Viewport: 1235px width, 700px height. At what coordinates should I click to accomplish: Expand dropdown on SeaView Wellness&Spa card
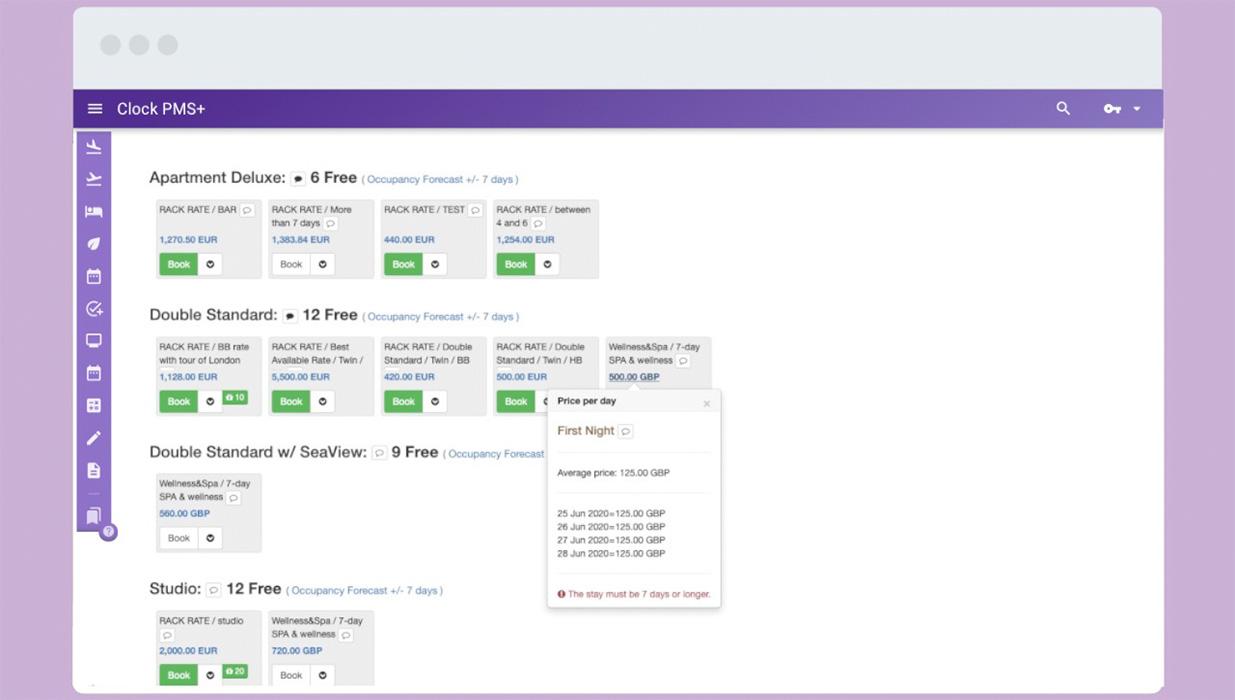click(210, 538)
